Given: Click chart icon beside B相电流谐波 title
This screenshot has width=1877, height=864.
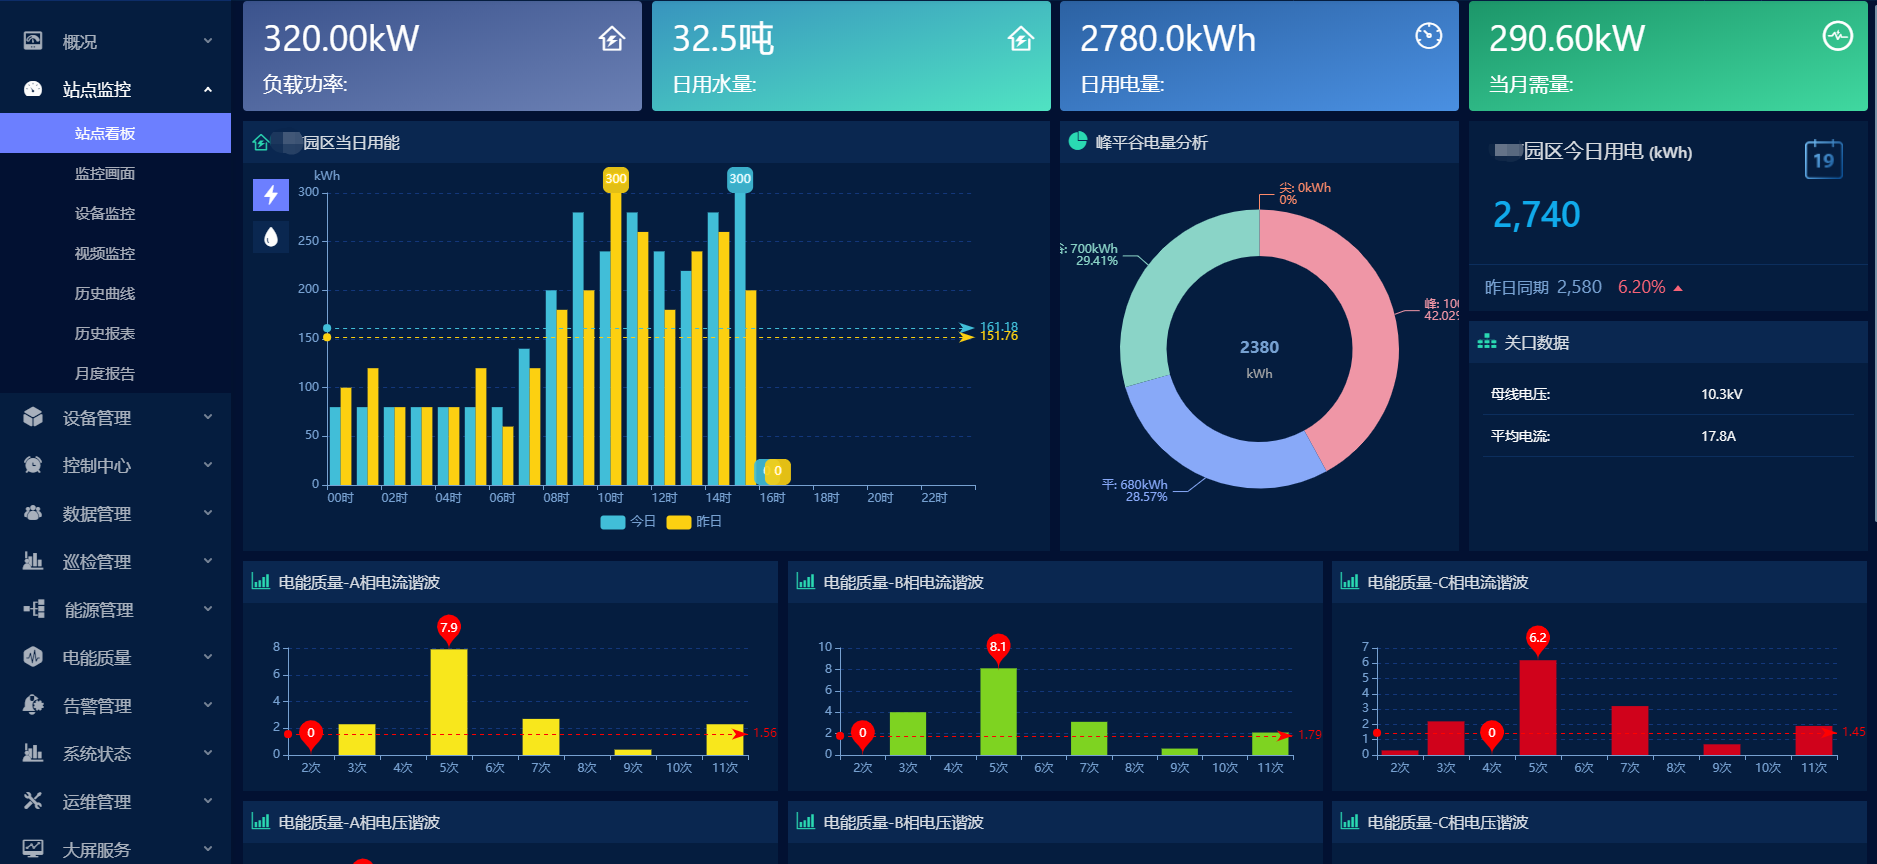Looking at the screenshot, I should click(806, 581).
